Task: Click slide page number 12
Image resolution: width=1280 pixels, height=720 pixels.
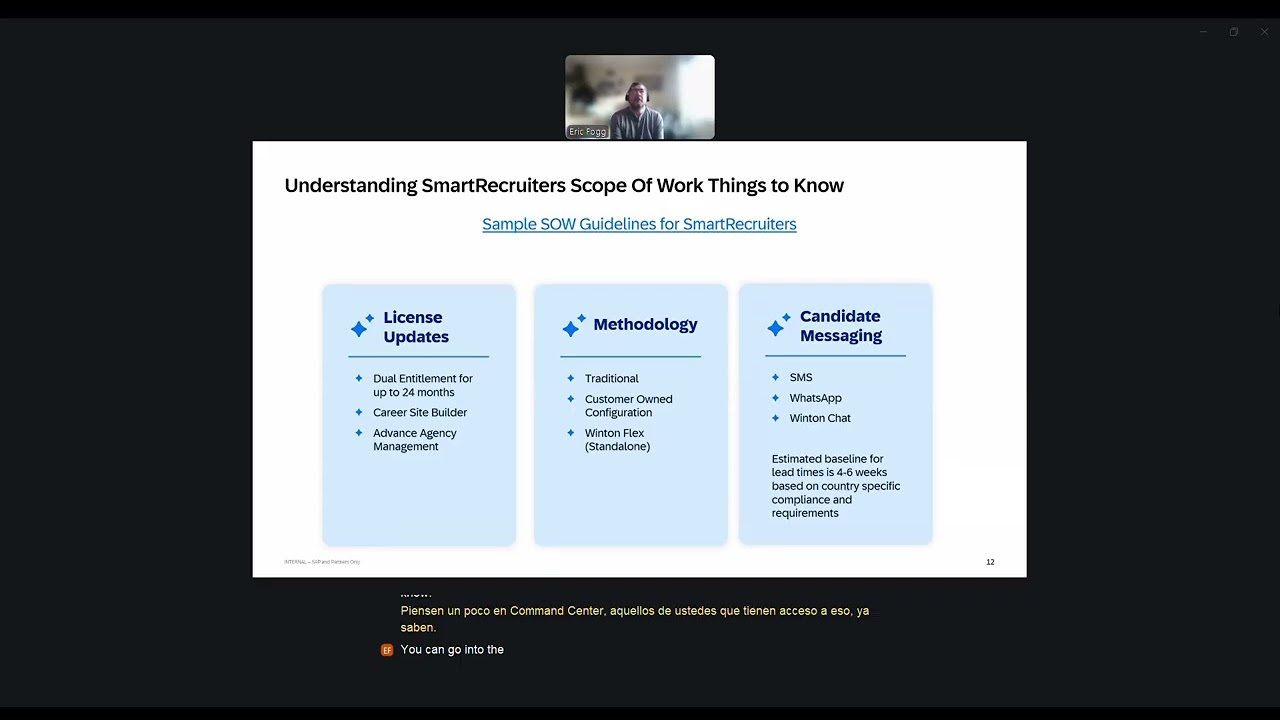Action: (x=990, y=562)
